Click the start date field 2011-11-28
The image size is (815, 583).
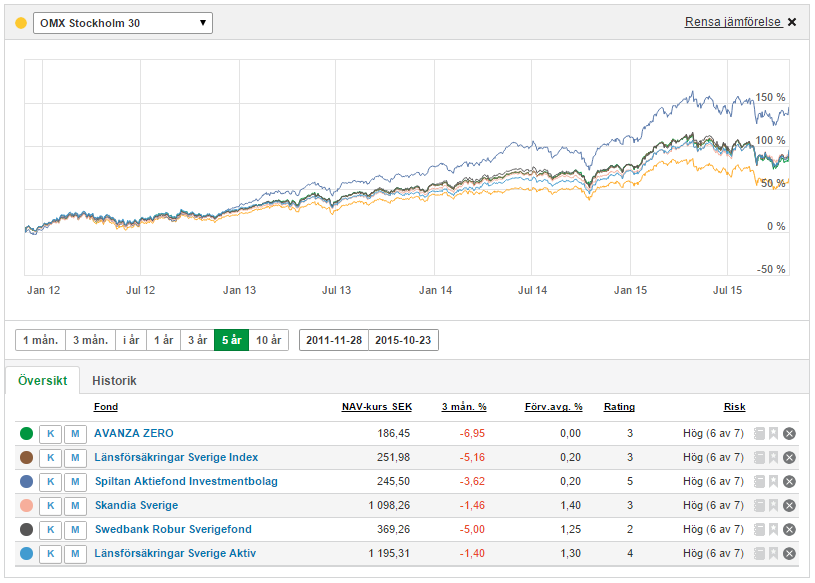click(334, 340)
